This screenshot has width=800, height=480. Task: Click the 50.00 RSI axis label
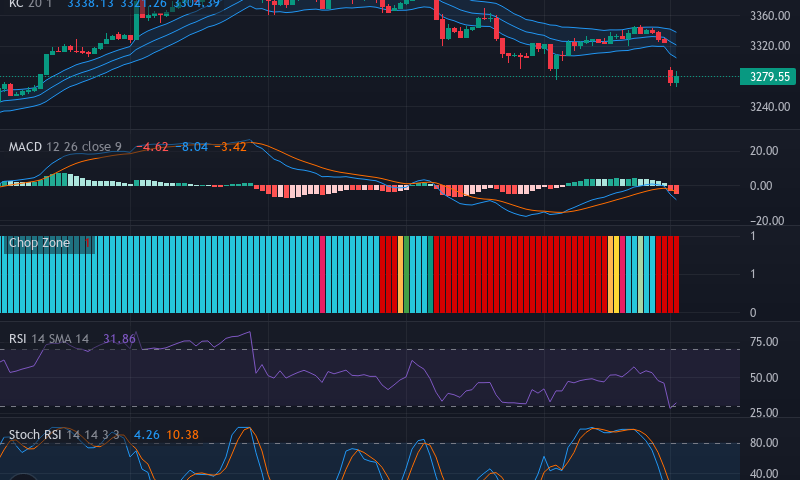point(764,378)
